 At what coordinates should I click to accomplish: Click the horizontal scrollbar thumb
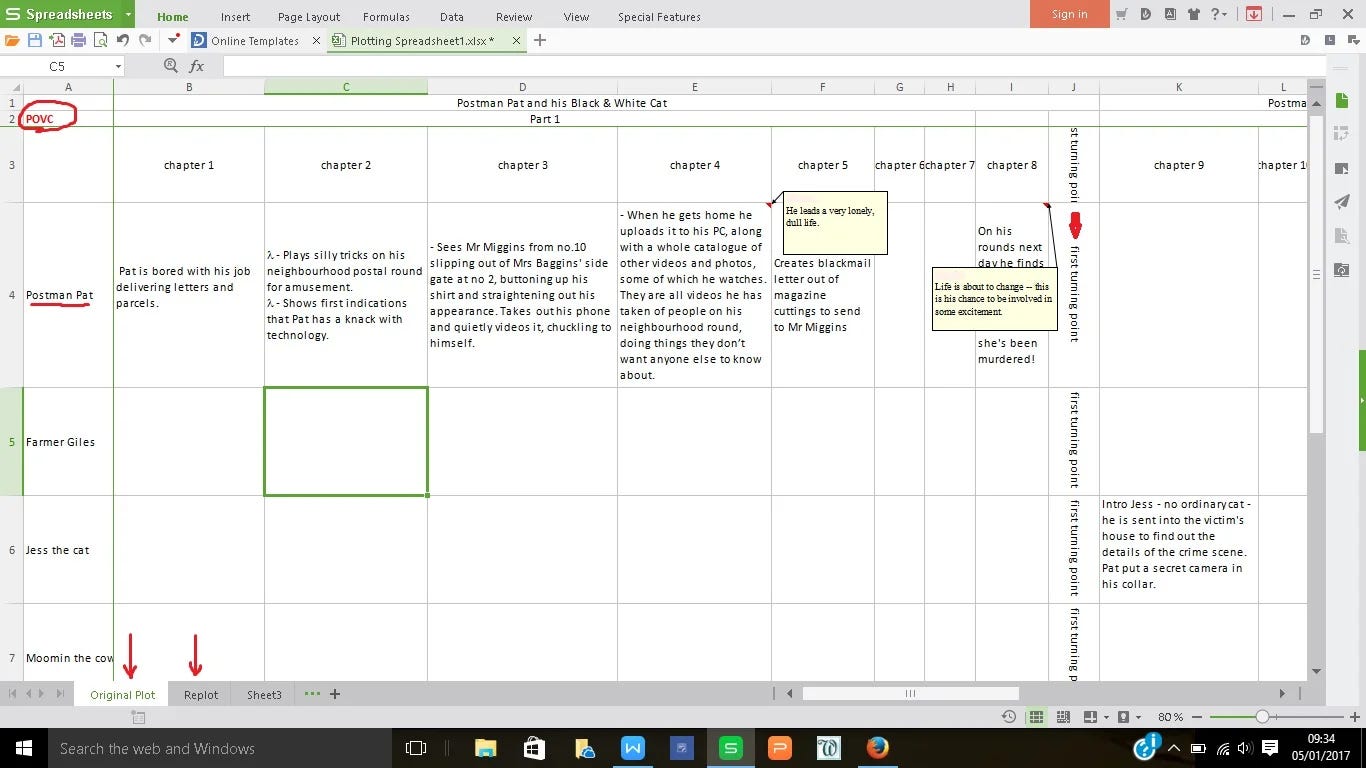[x=910, y=693]
